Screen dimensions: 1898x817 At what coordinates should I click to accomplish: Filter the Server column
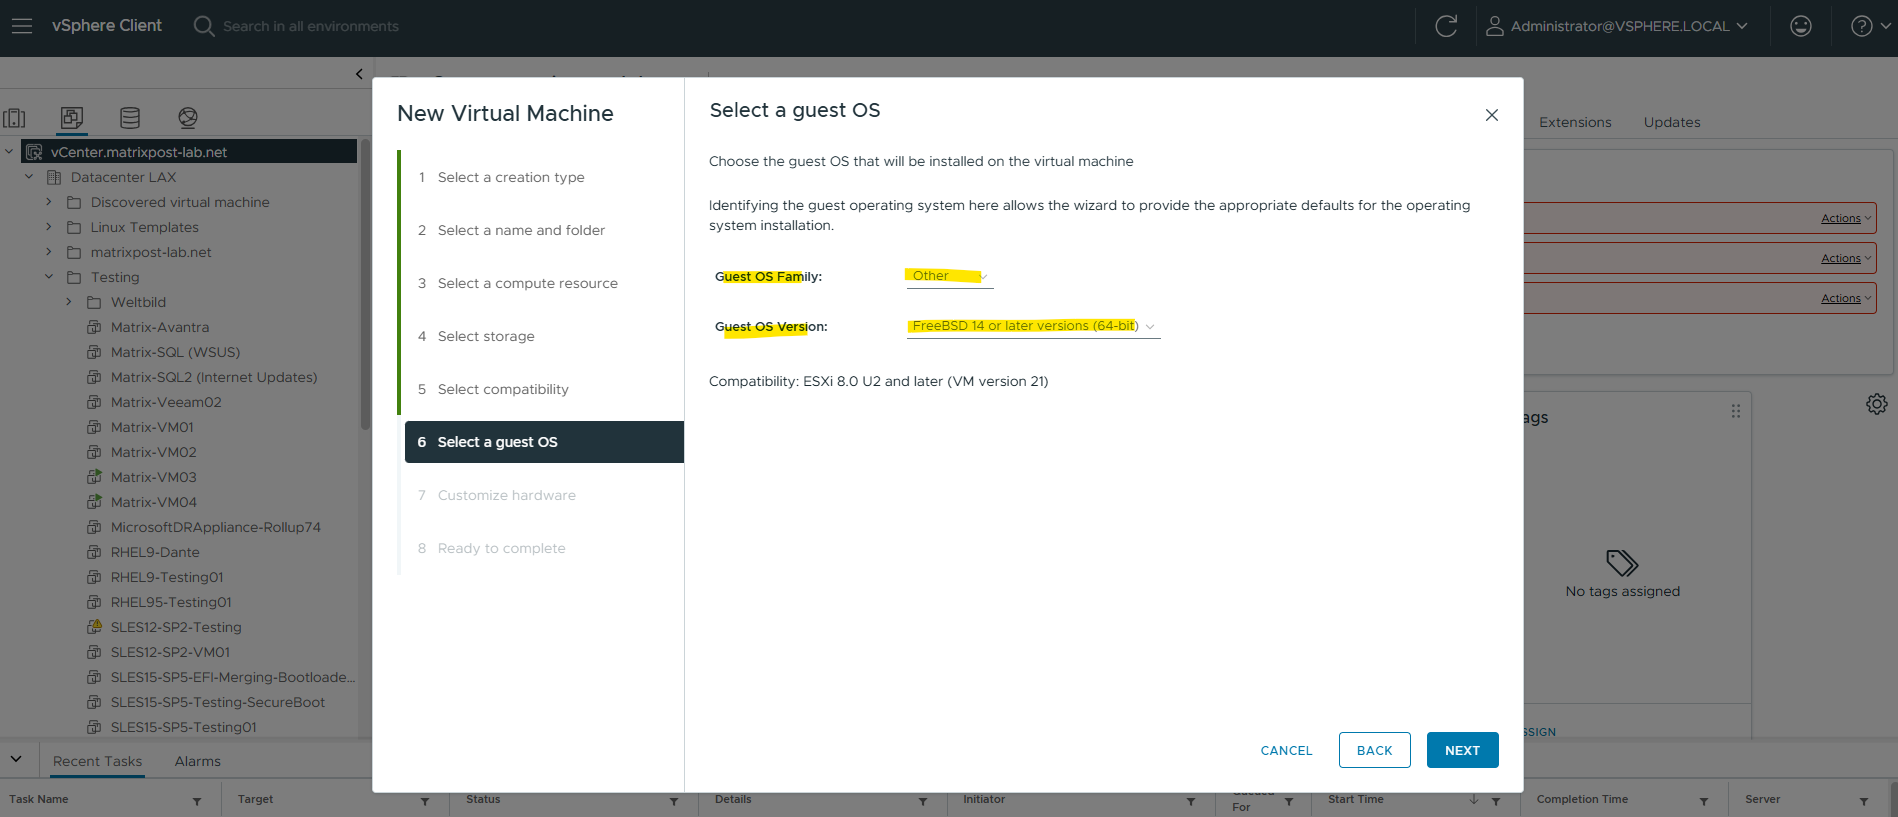[x=1864, y=801]
